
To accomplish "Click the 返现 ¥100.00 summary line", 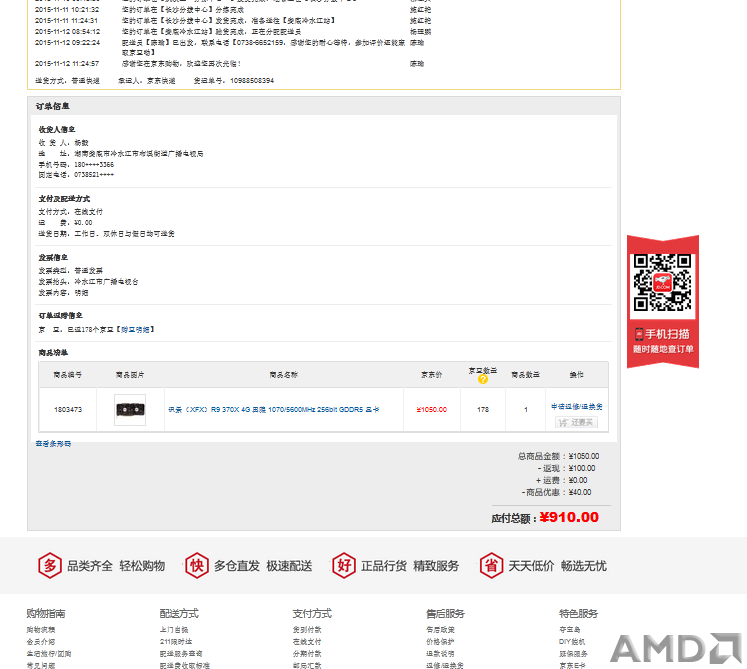I will point(566,468).
